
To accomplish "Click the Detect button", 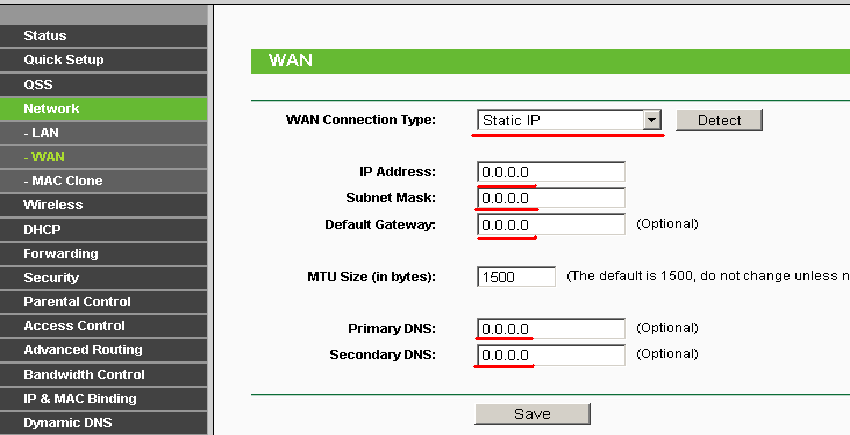I will [719, 120].
